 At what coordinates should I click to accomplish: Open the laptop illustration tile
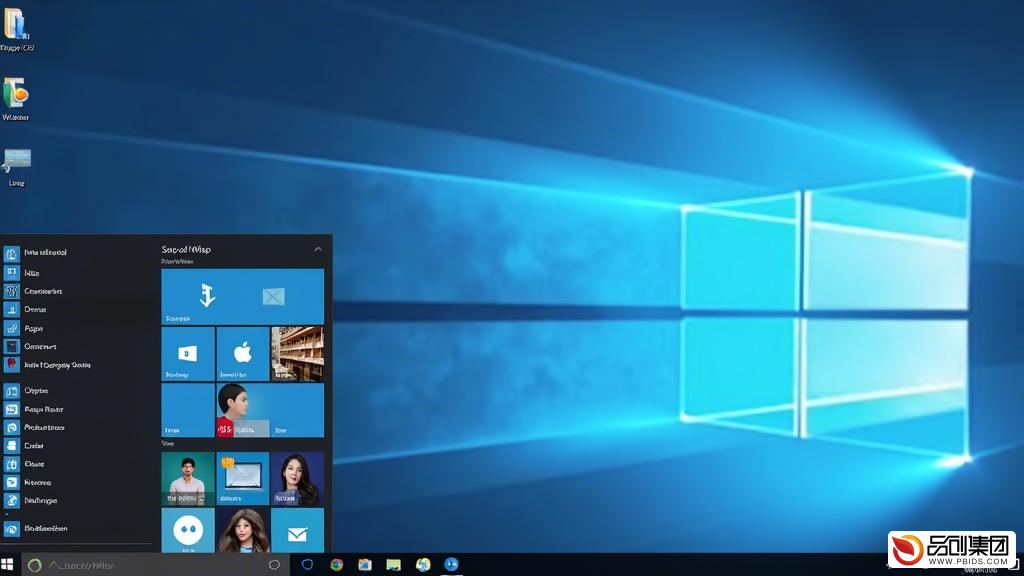pyautogui.click(x=242, y=479)
